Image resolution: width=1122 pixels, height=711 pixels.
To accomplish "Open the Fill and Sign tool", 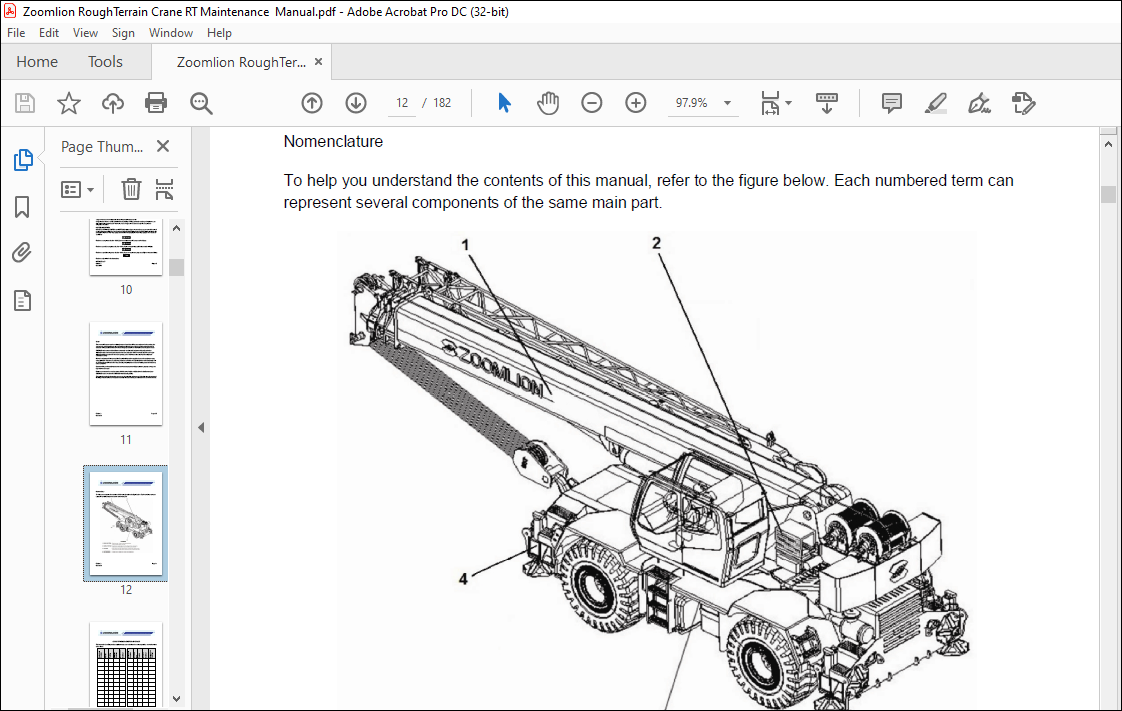I will [980, 103].
